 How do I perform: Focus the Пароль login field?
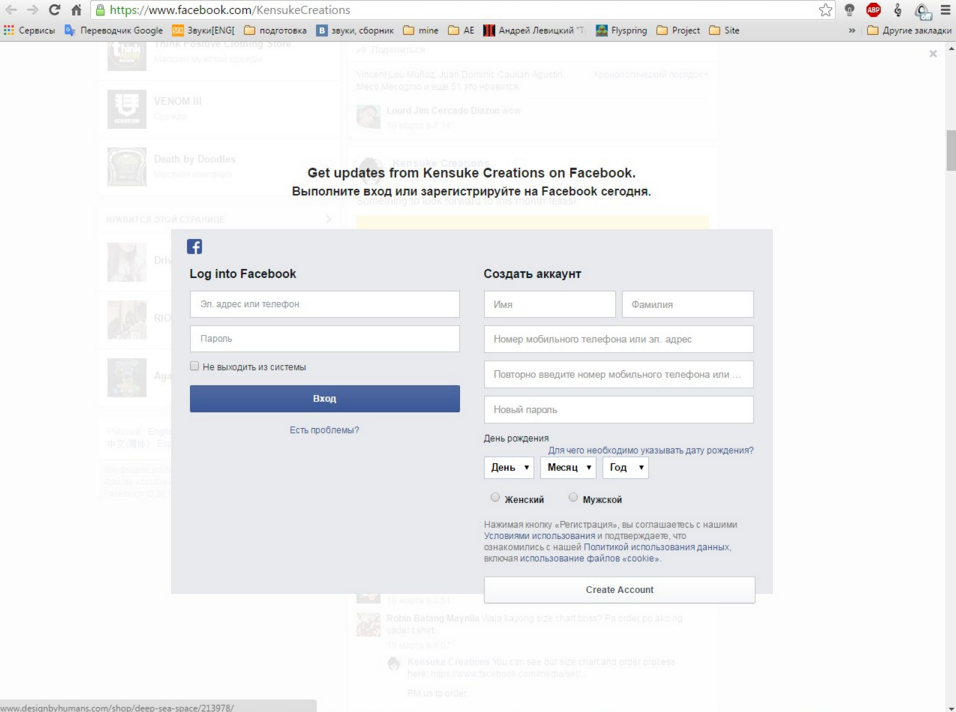coord(324,338)
